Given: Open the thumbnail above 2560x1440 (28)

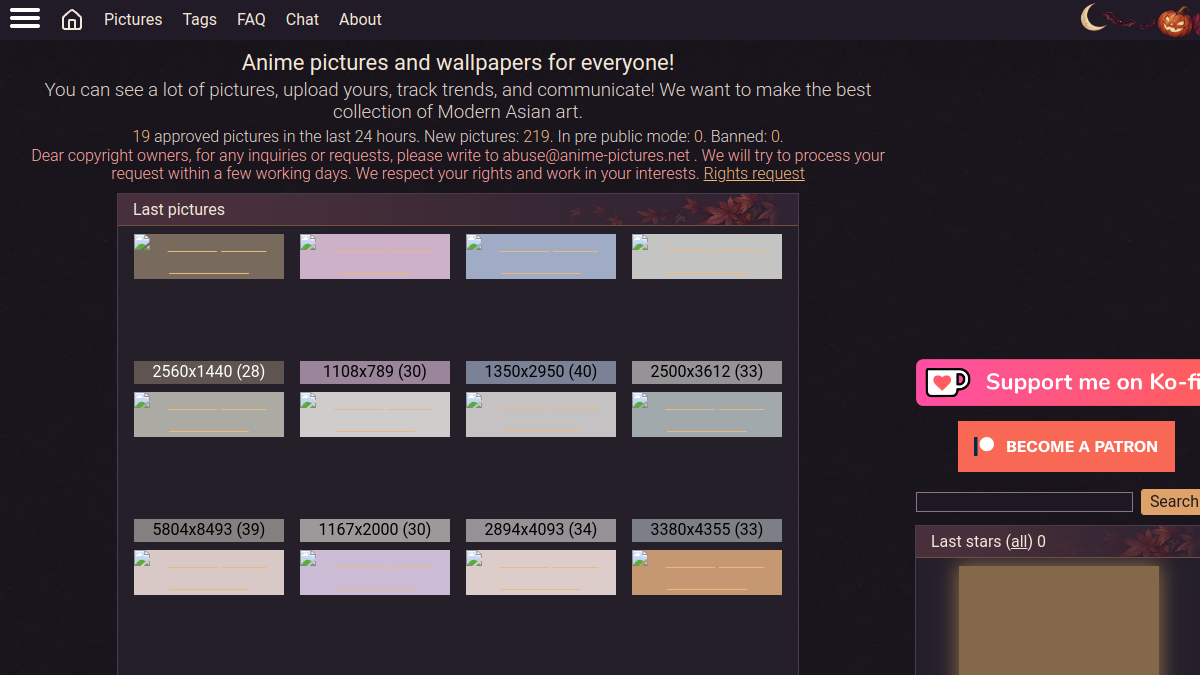Looking at the screenshot, I should [209, 257].
